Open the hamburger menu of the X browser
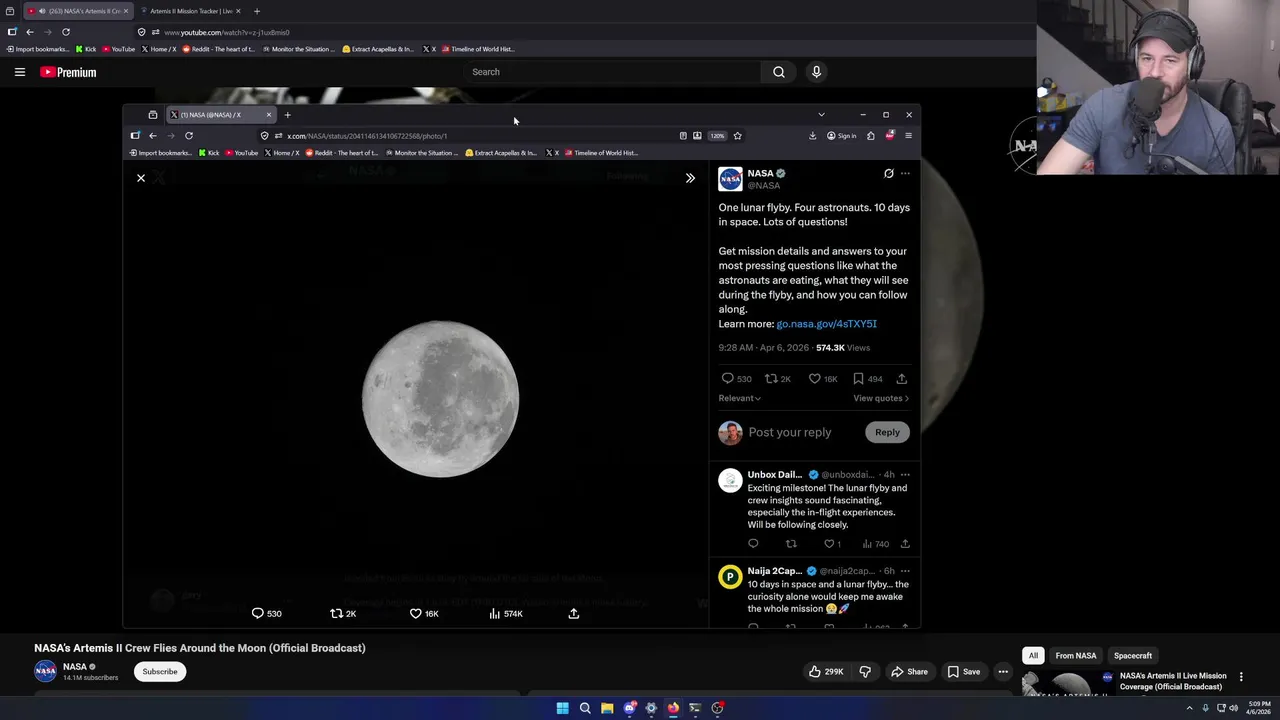The image size is (1280, 720). [908, 136]
